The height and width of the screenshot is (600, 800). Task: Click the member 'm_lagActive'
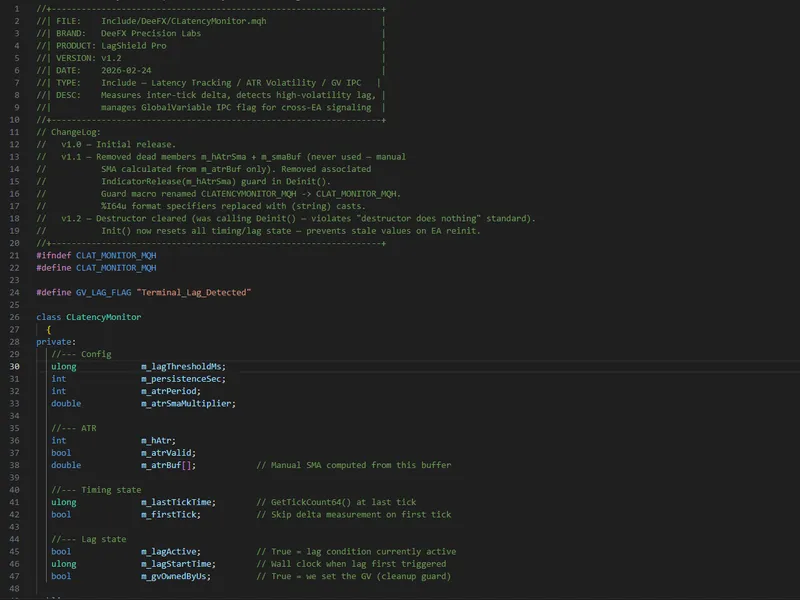(x=169, y=552)
